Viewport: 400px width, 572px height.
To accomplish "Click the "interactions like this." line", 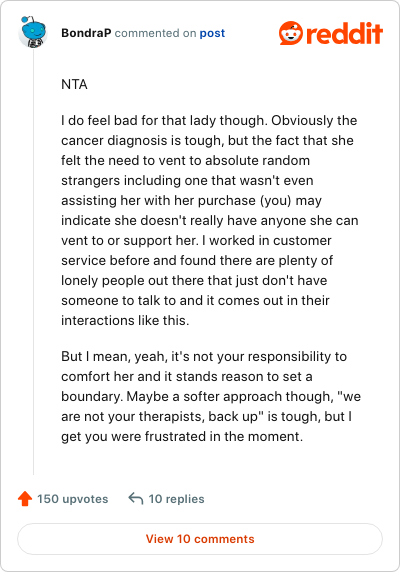I will click(x=125, y=320).
